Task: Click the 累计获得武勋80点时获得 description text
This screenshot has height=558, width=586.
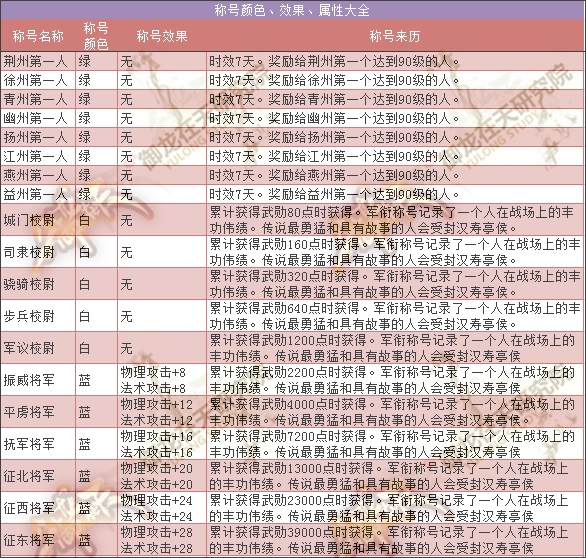Action: (x=281, y=212)
